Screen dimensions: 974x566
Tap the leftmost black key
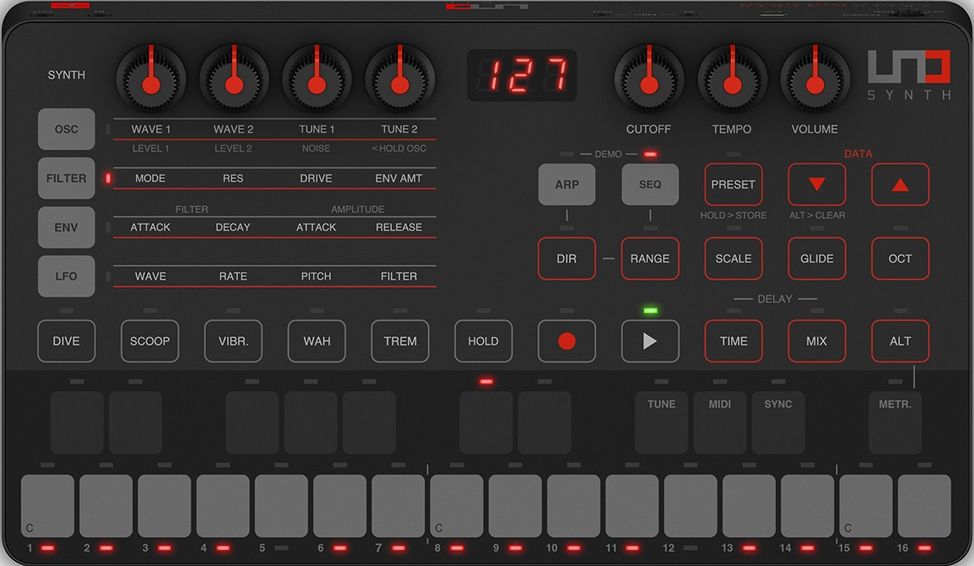pyautogui.click(x=77, y=422)
